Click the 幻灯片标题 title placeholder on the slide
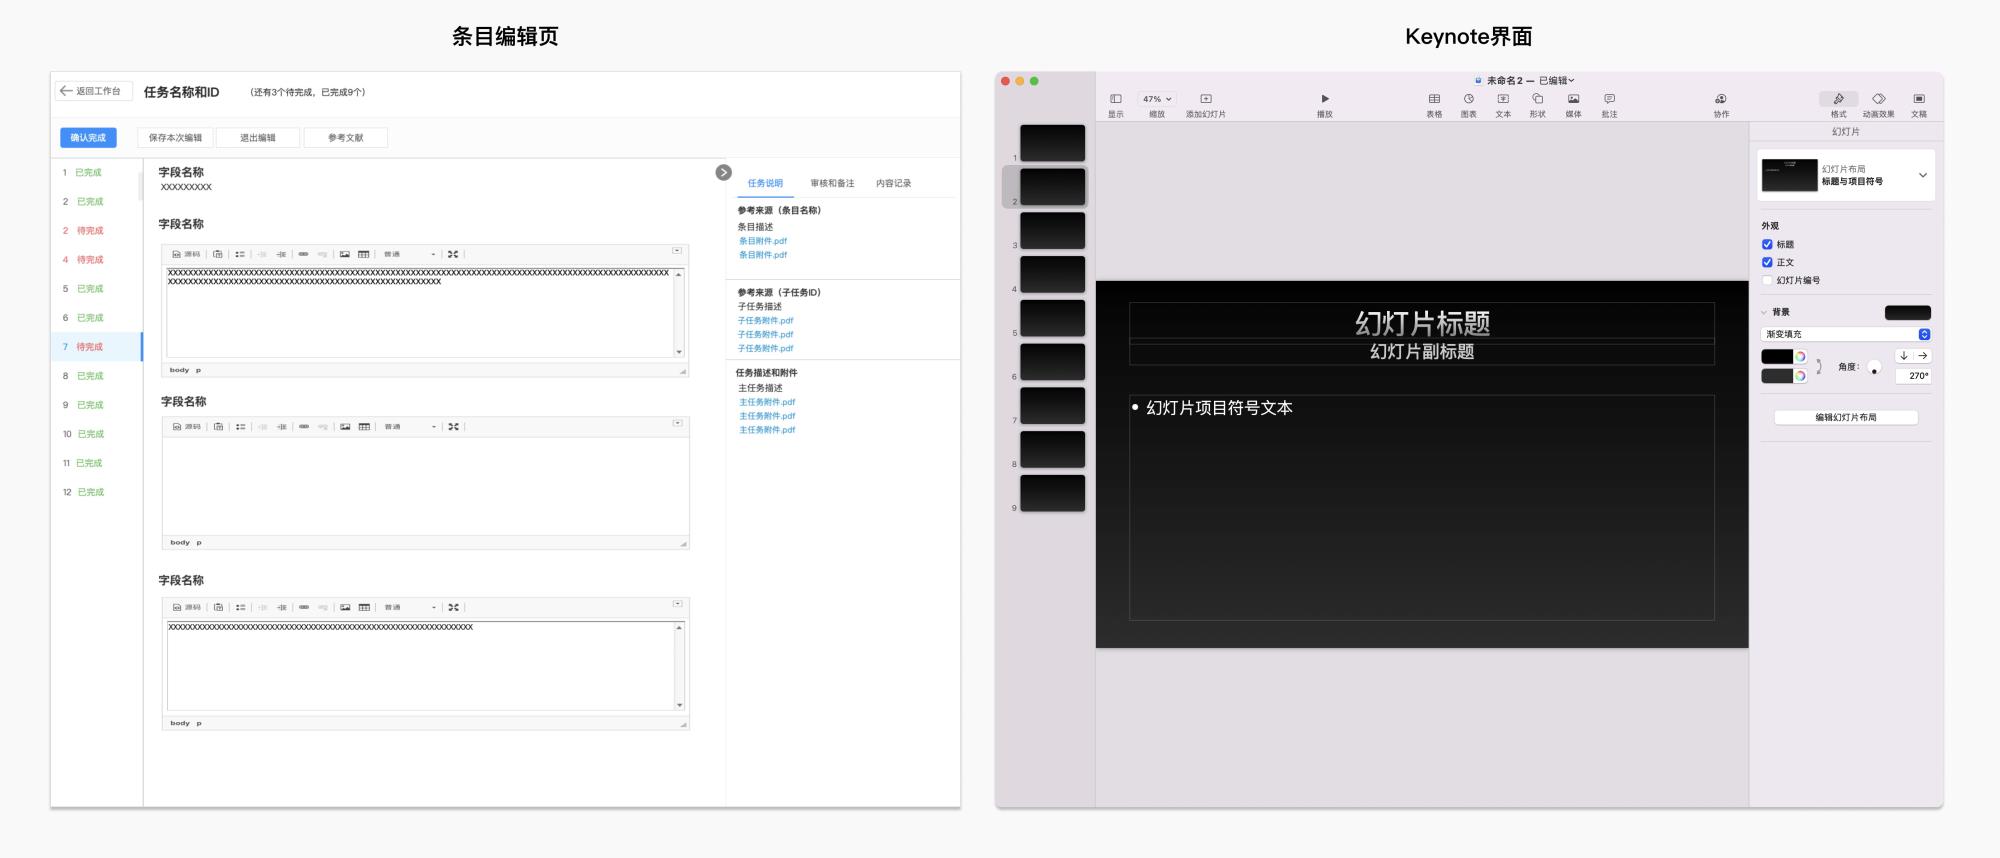The image size is (2000, 858). [1422, 323]
